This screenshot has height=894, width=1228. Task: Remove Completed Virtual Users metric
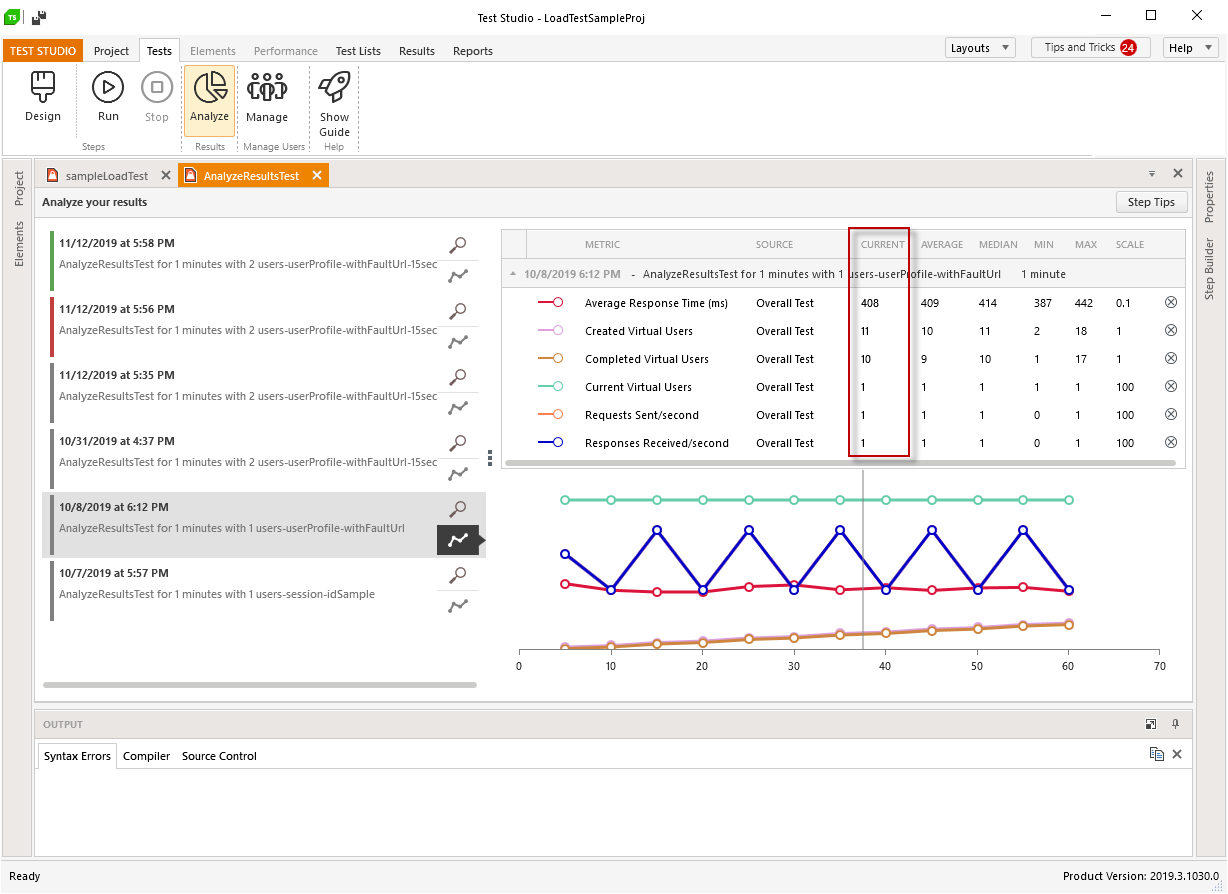pyautogui.click(x=1171, y=358)
